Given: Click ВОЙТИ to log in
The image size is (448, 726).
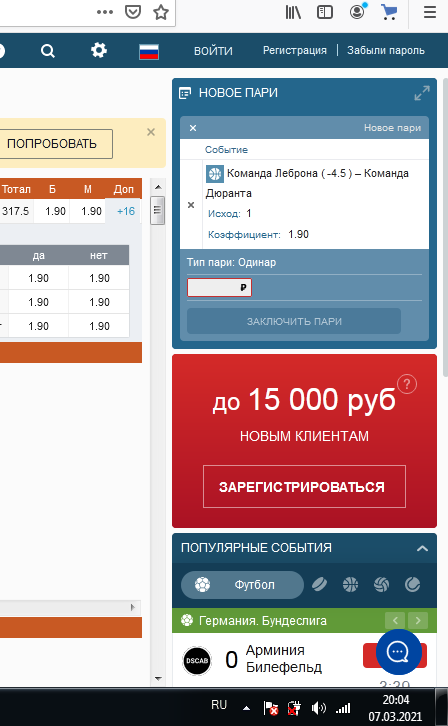Looking at the screenshot, I should pyautogui.click(x=213, y=51).
